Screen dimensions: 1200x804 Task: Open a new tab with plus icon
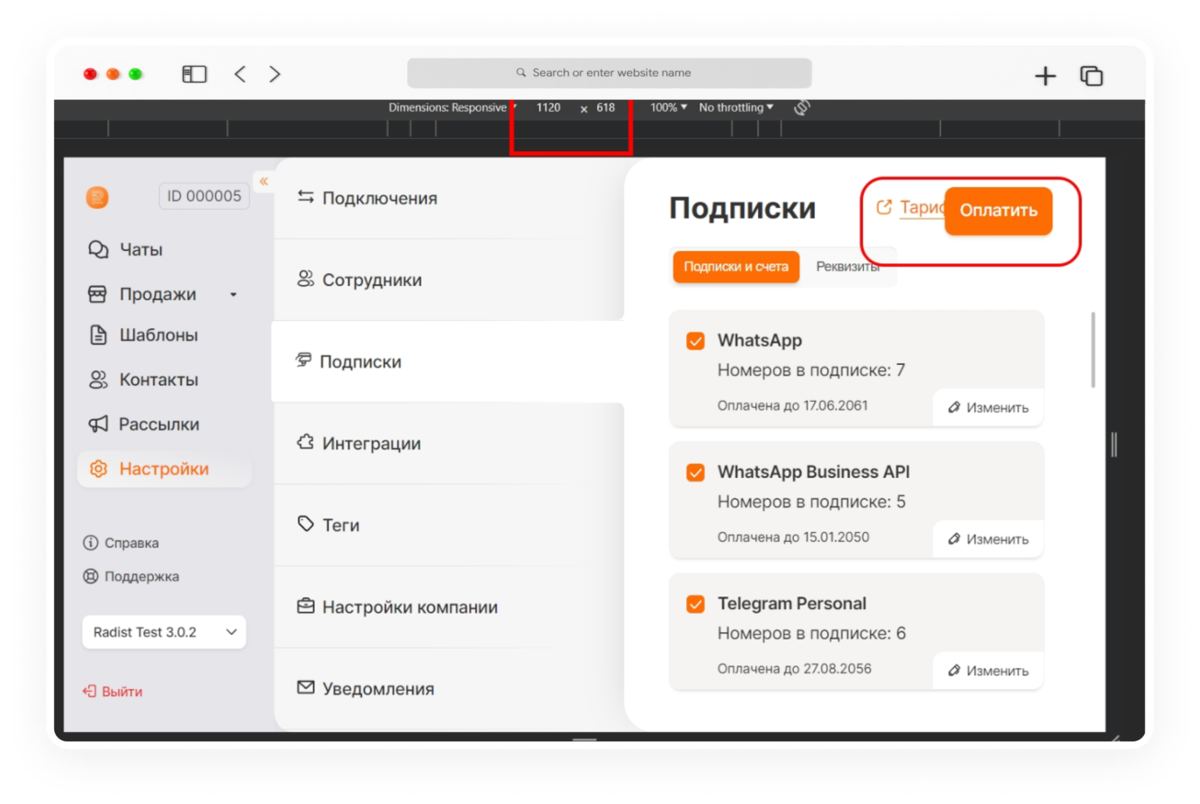[x=1045, y=76]
